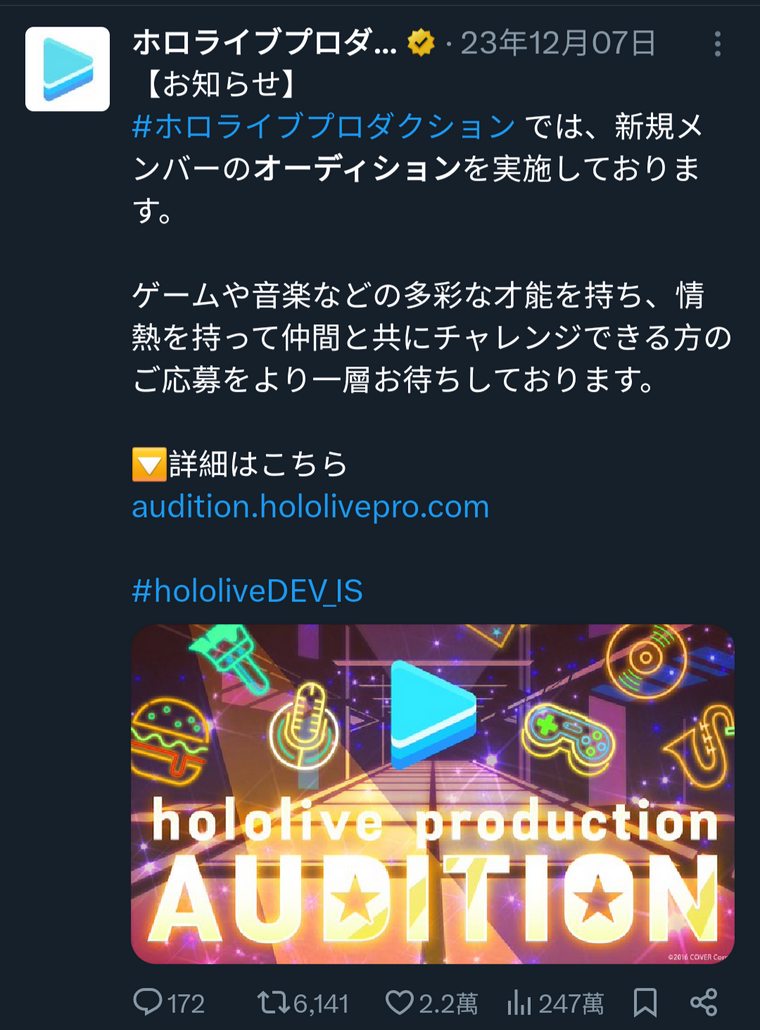Click the account name ホロライブプロダ…
760x1030 pixels.
coord(265,43)
